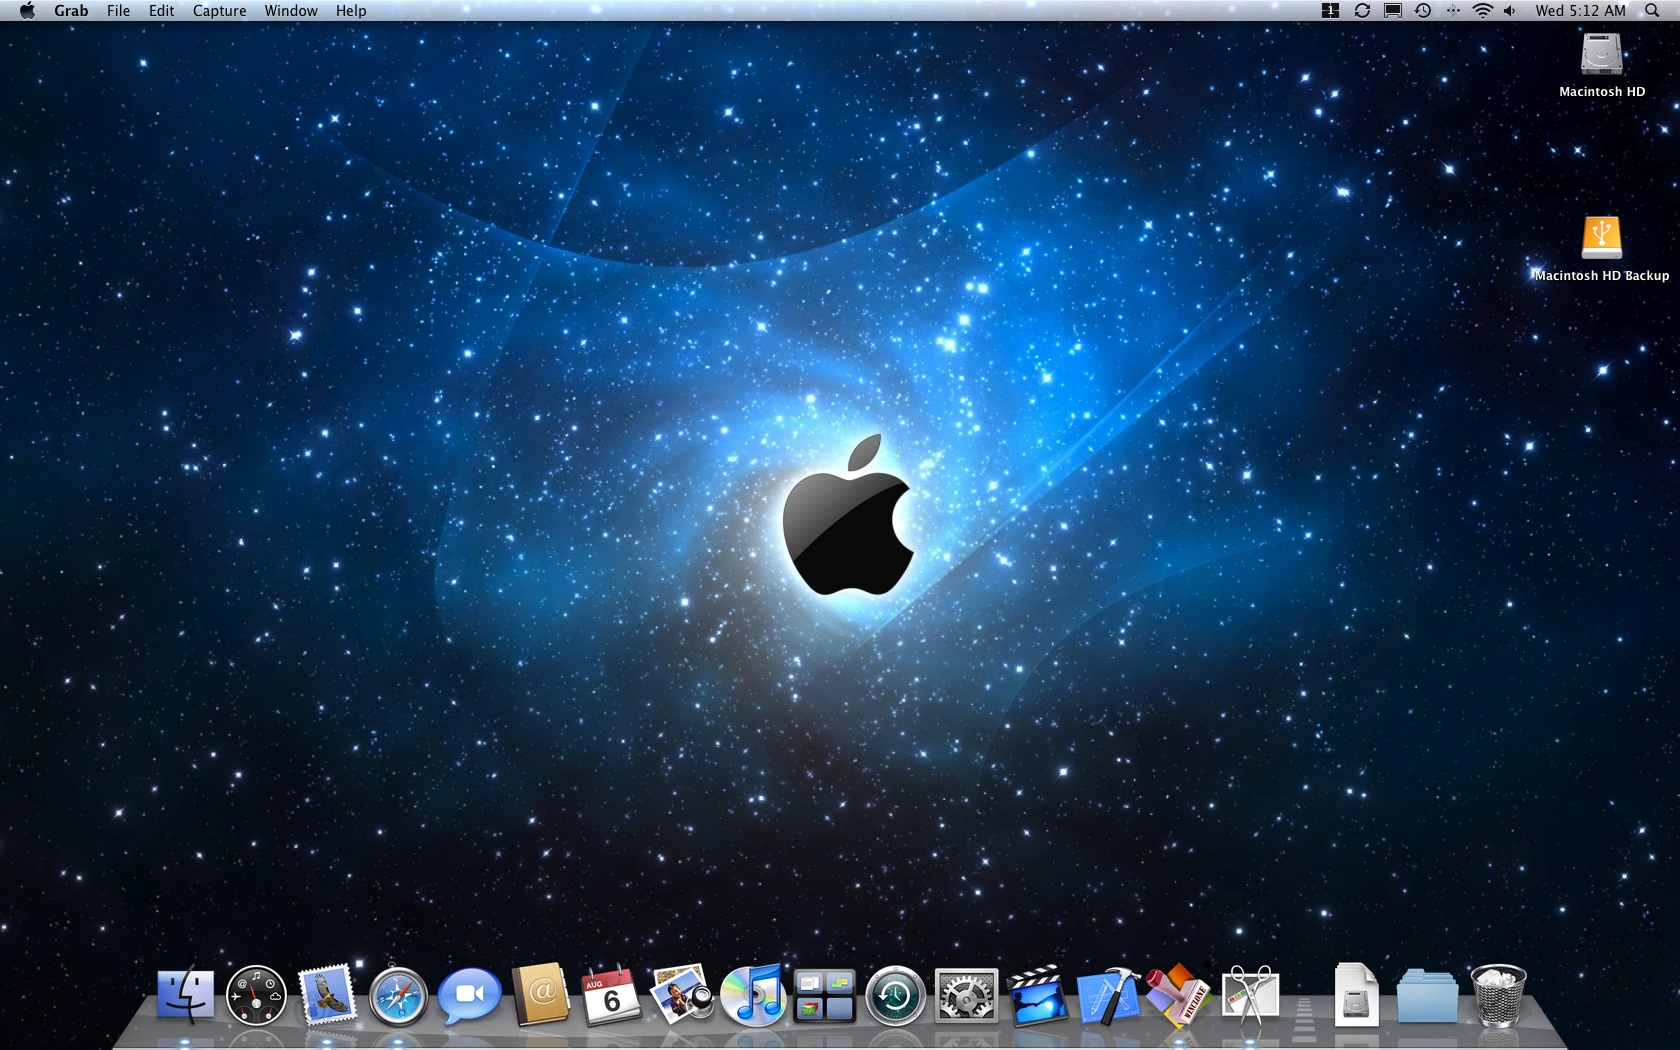Image resolution: width=1680 pixels, height=1050 pixels.
Task: Expand the Spaces indicator menu
Action: pyautogui.click(x=1330, y=11)
